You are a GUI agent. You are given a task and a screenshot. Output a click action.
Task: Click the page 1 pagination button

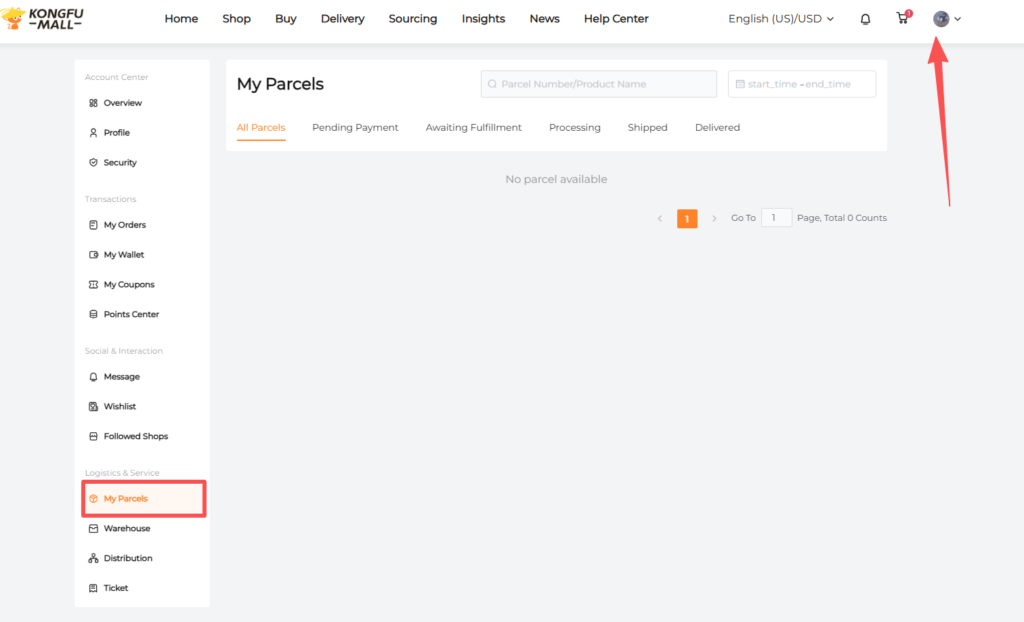click(687, 219)
